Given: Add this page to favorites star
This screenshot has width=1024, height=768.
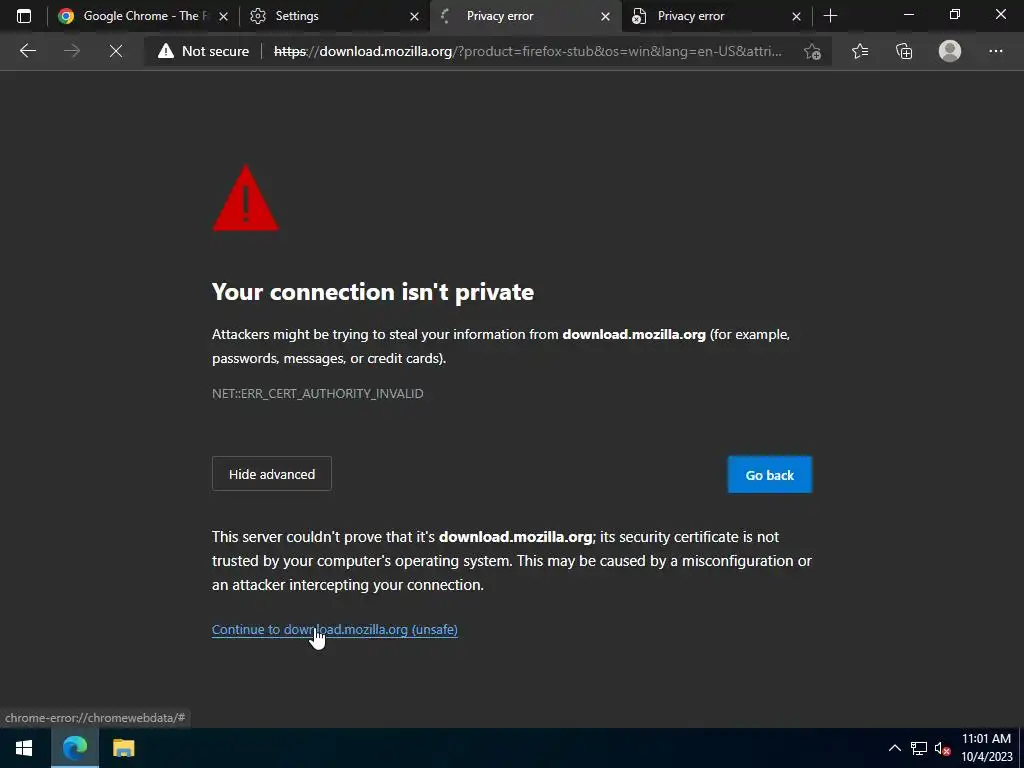Looking at the screenshot, I should [x=812, y=51].
